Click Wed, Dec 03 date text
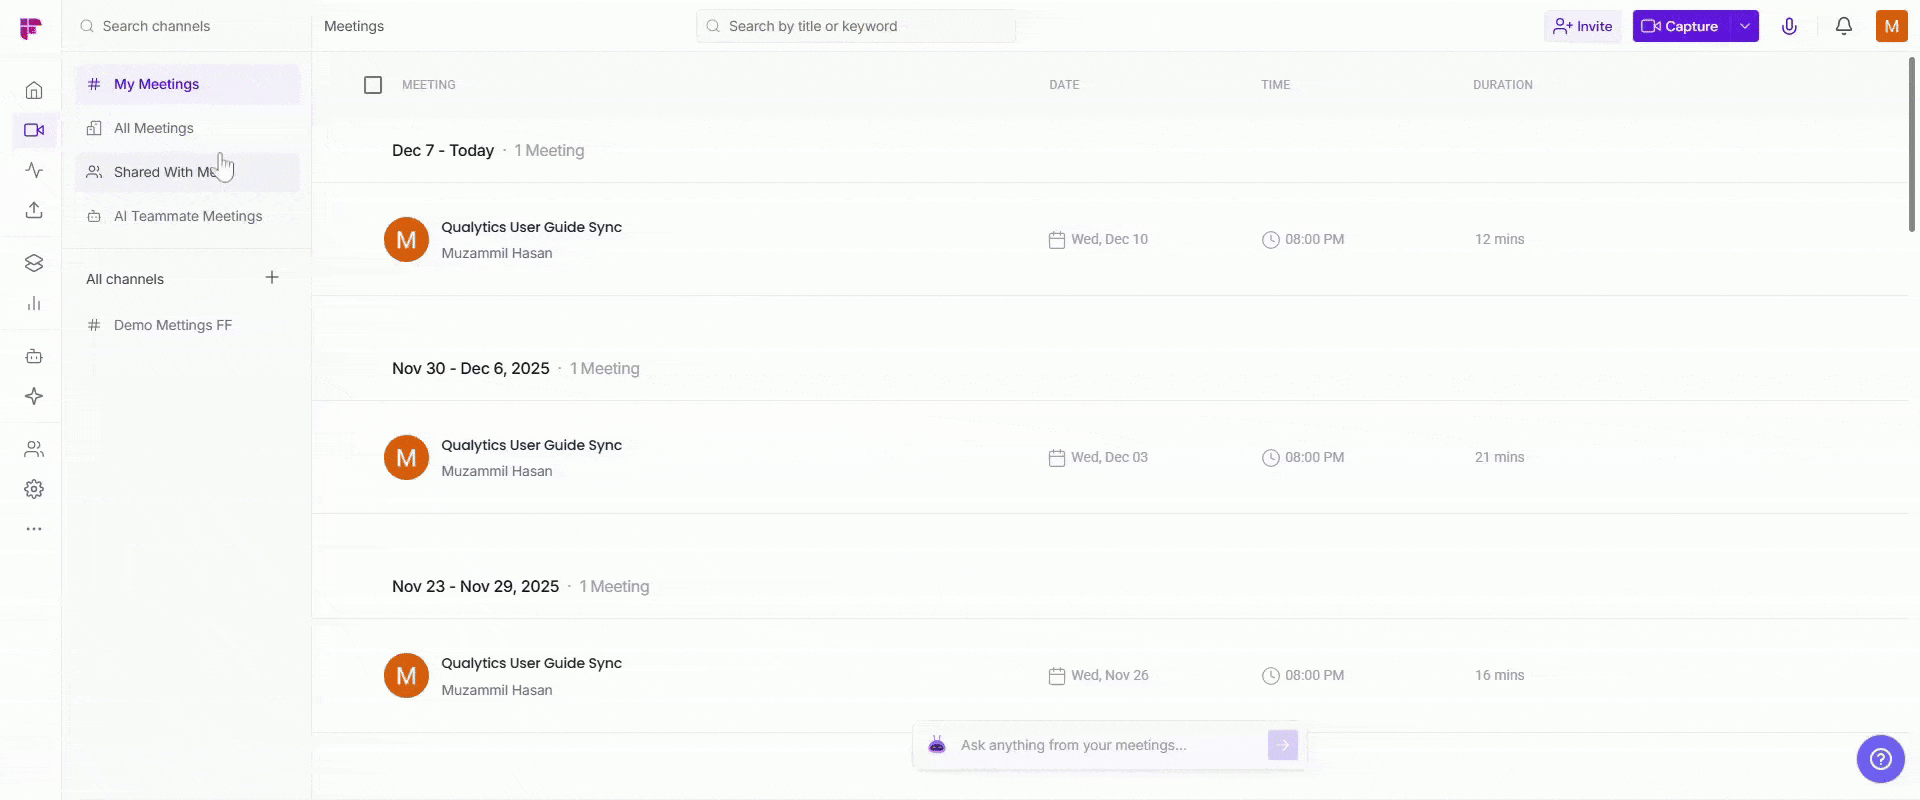This screenshot has width=1920, height=800. [x=1109, y=457]
